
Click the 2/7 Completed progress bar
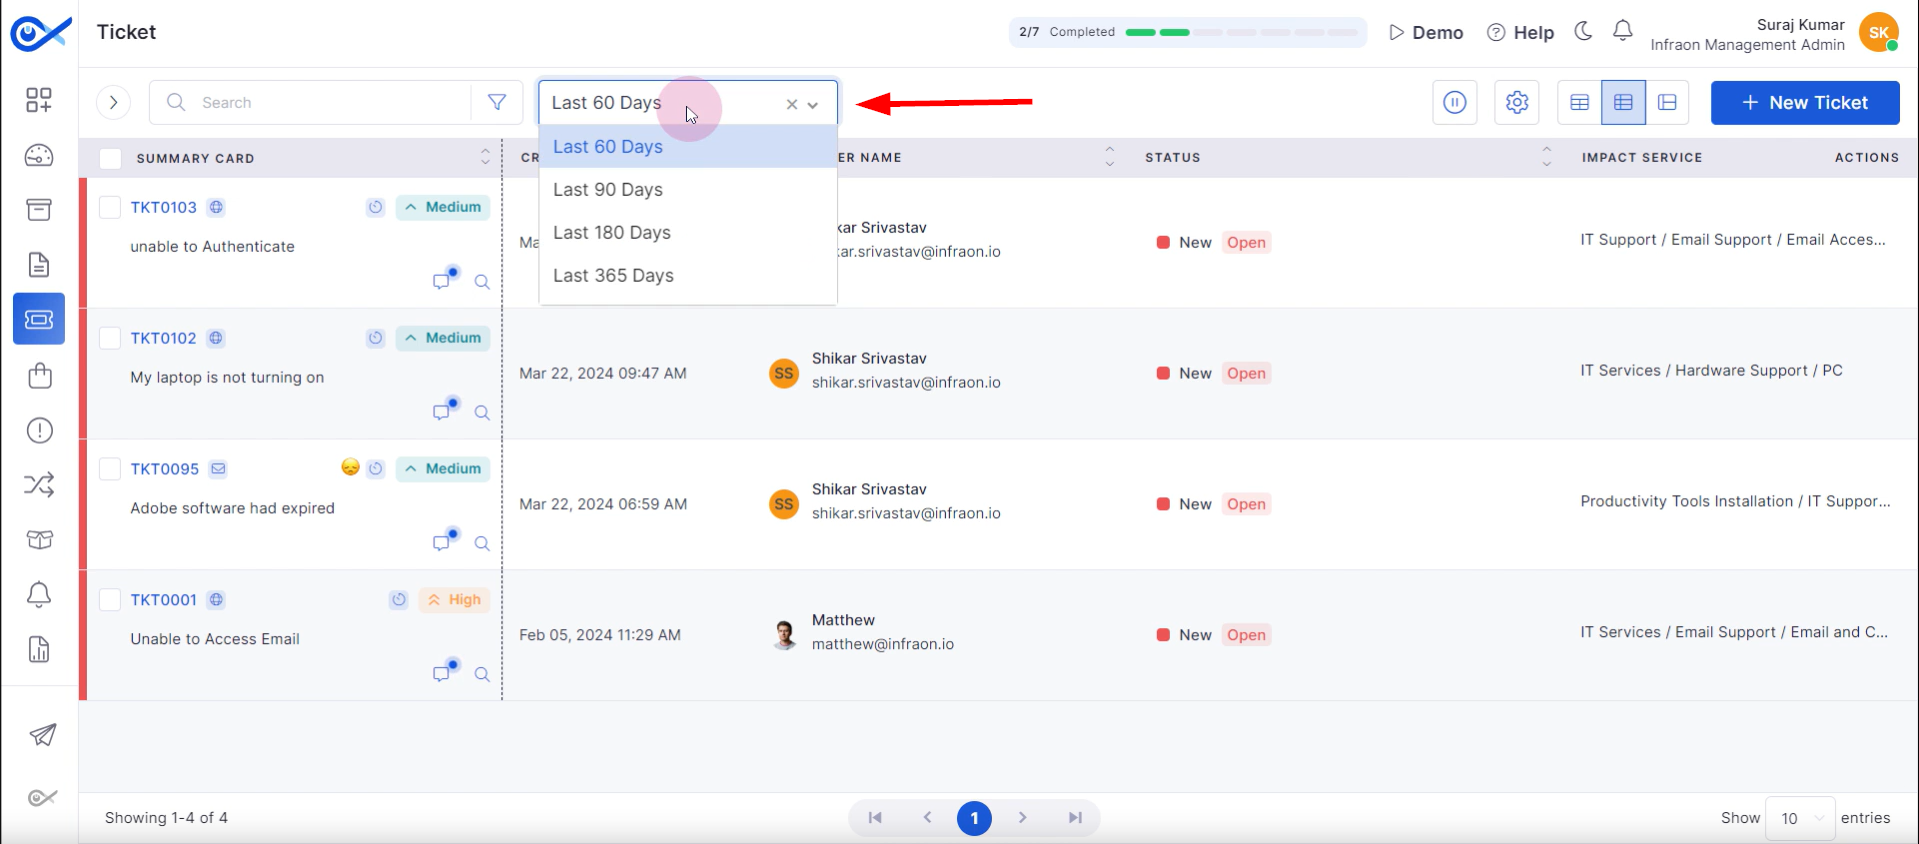pyautogui.click(x=1187, y=32)
